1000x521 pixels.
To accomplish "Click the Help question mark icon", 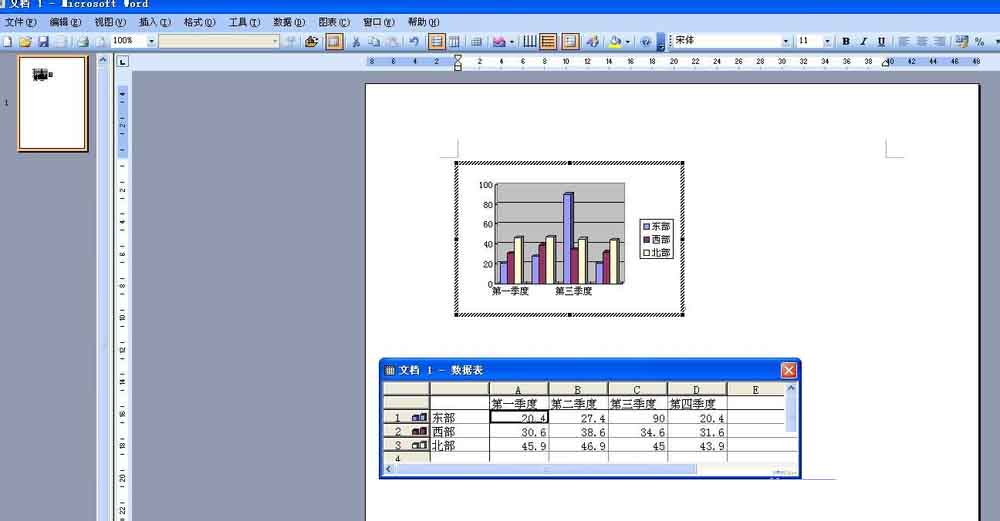I will 645,41.
